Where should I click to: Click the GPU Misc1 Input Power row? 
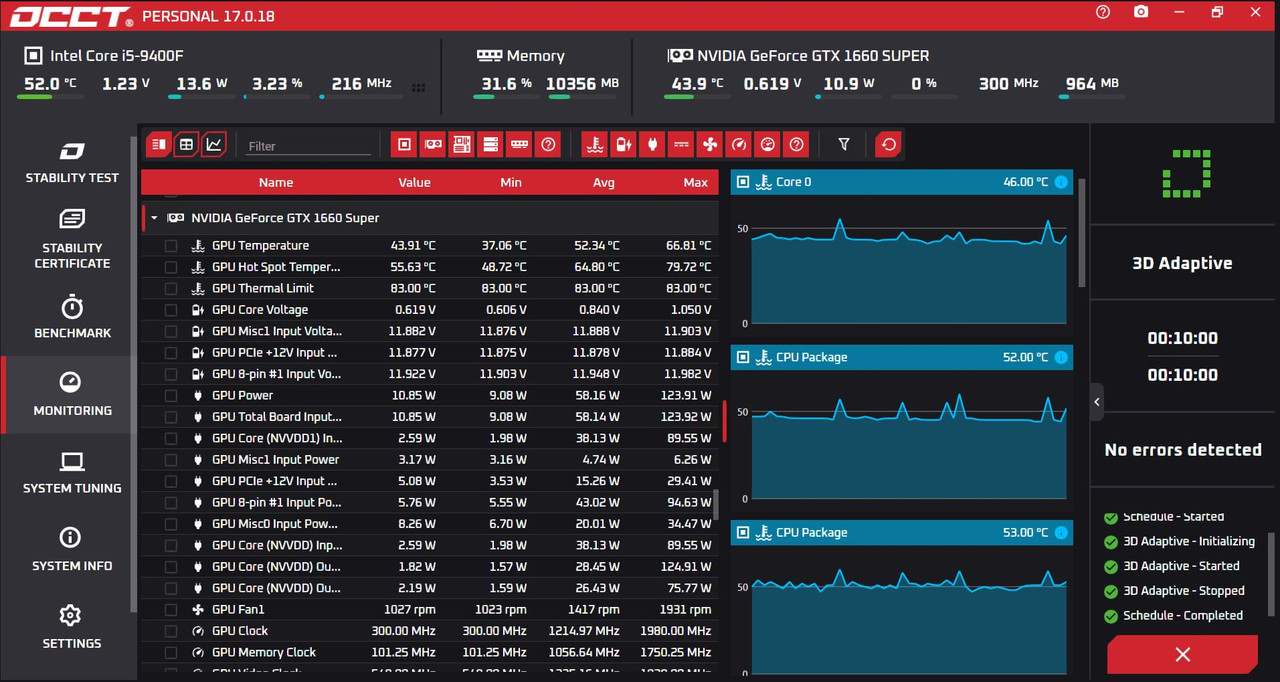430,459
